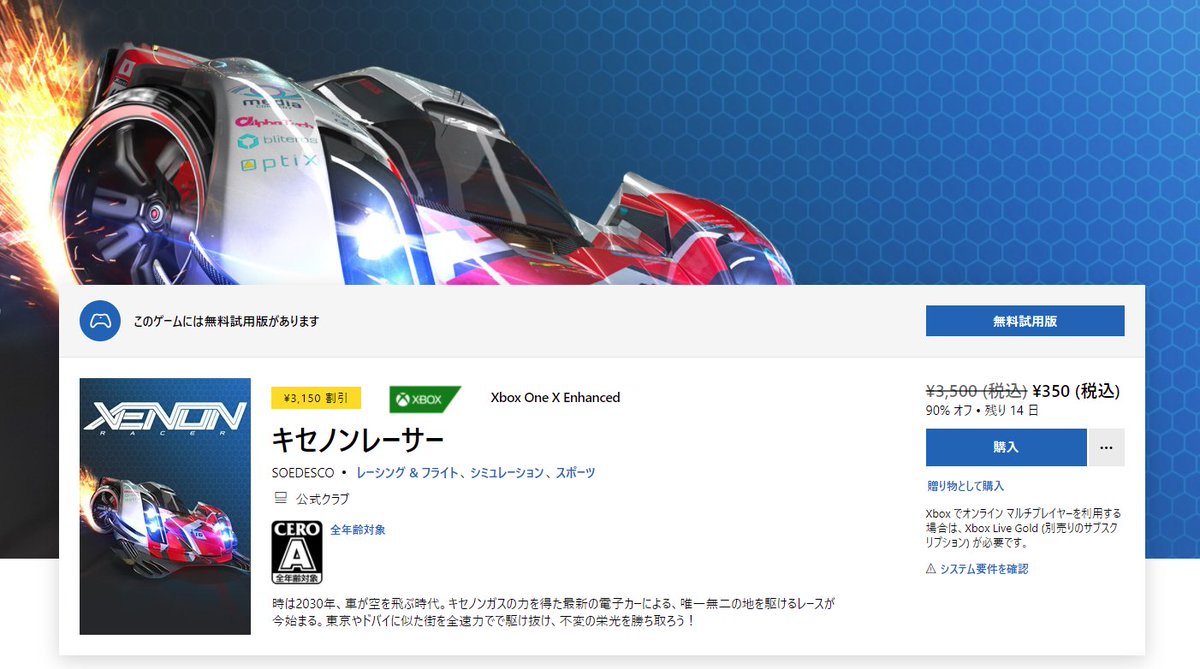Click the SOEDESCO publisher name
This screenshot has width=1200, height=669.
point(303,472)
